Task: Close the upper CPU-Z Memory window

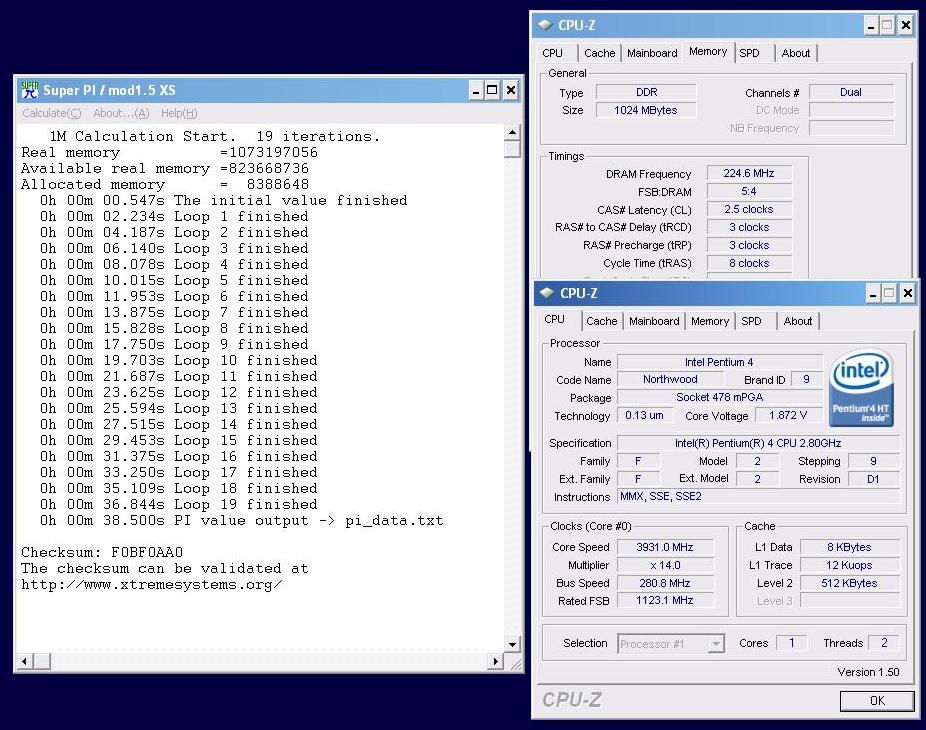Action: [x=905, y=25]
